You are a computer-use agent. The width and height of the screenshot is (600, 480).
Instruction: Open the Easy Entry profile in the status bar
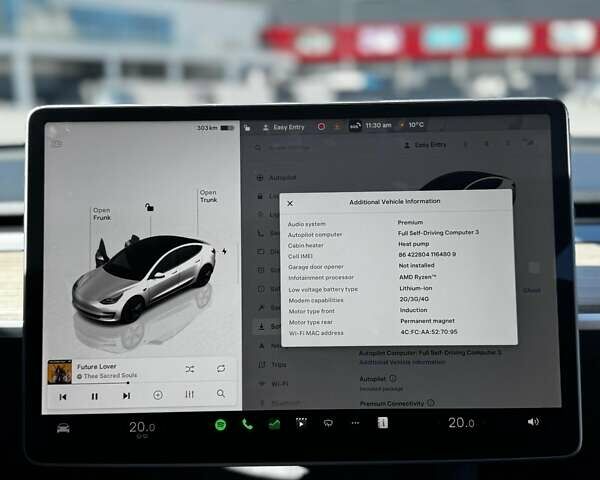click(x=283, y=127)
